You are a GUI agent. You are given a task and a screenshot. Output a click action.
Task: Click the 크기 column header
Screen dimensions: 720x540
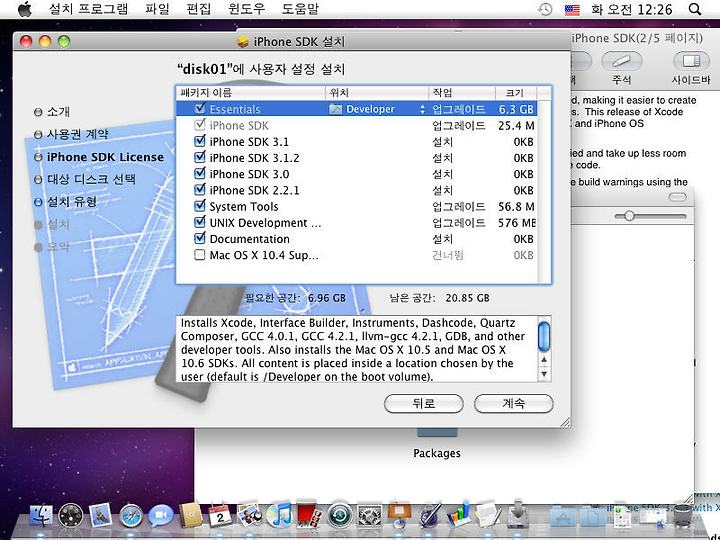(515, 93)
